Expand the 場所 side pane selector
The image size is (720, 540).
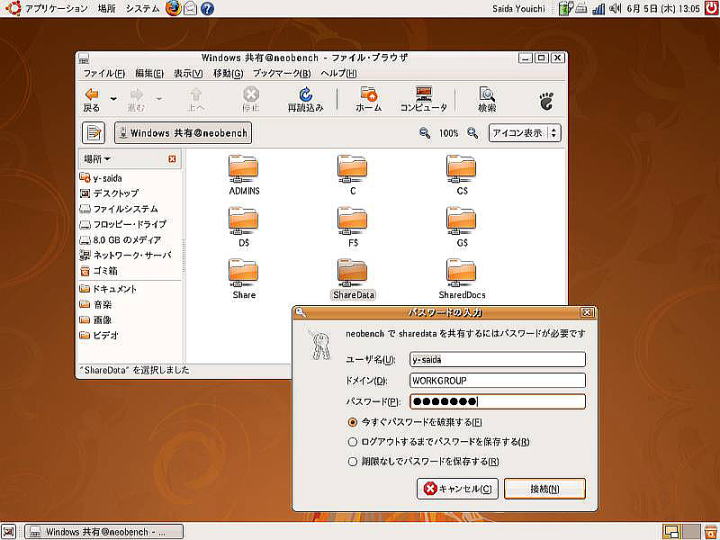click(96, 159)
